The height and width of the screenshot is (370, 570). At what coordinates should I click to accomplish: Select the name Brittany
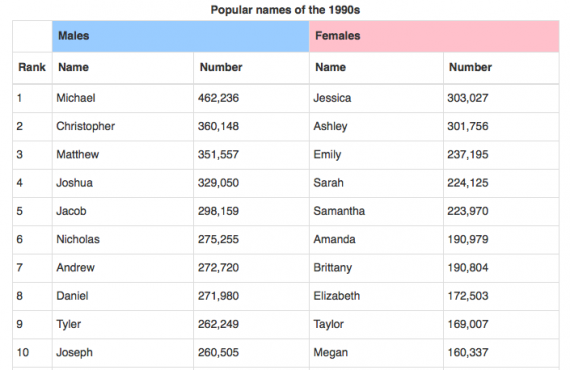(333, 268)
